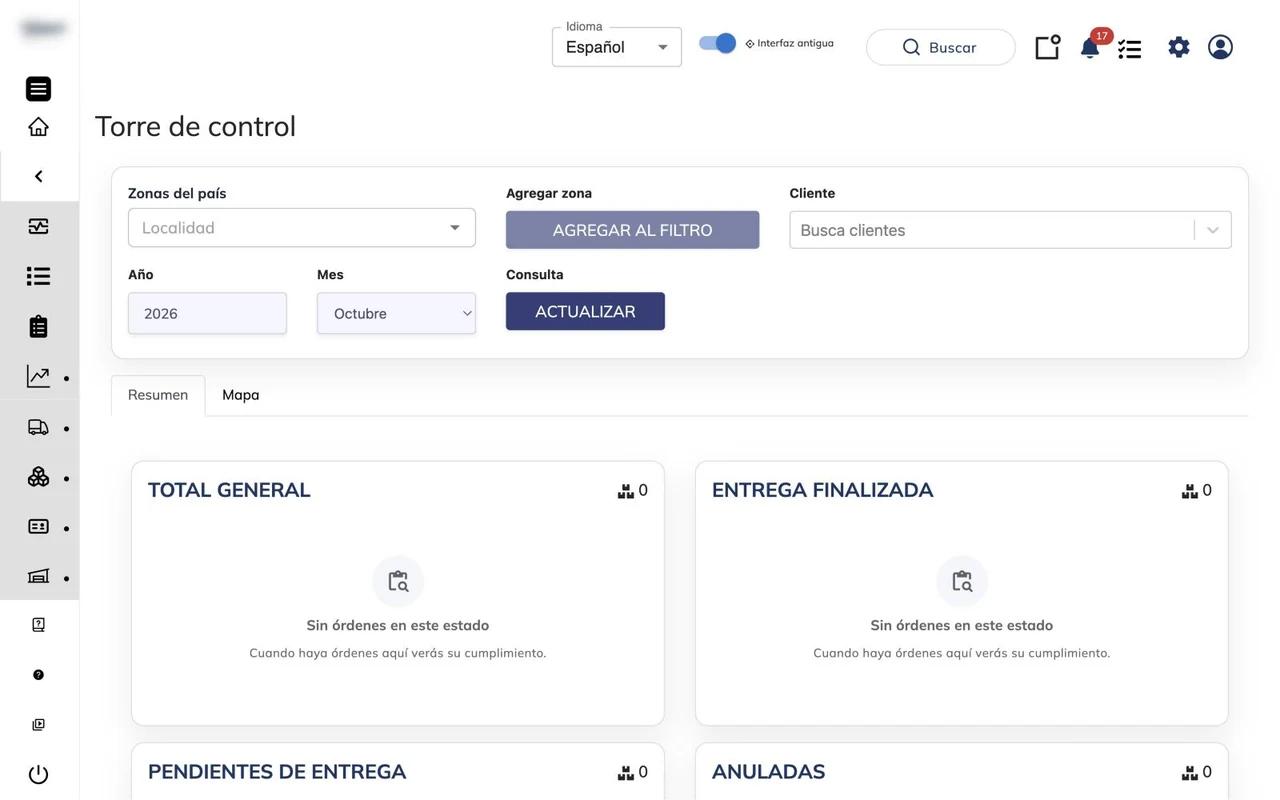Open the monitoring pulse icon in sidebar

tap(38, 226)
